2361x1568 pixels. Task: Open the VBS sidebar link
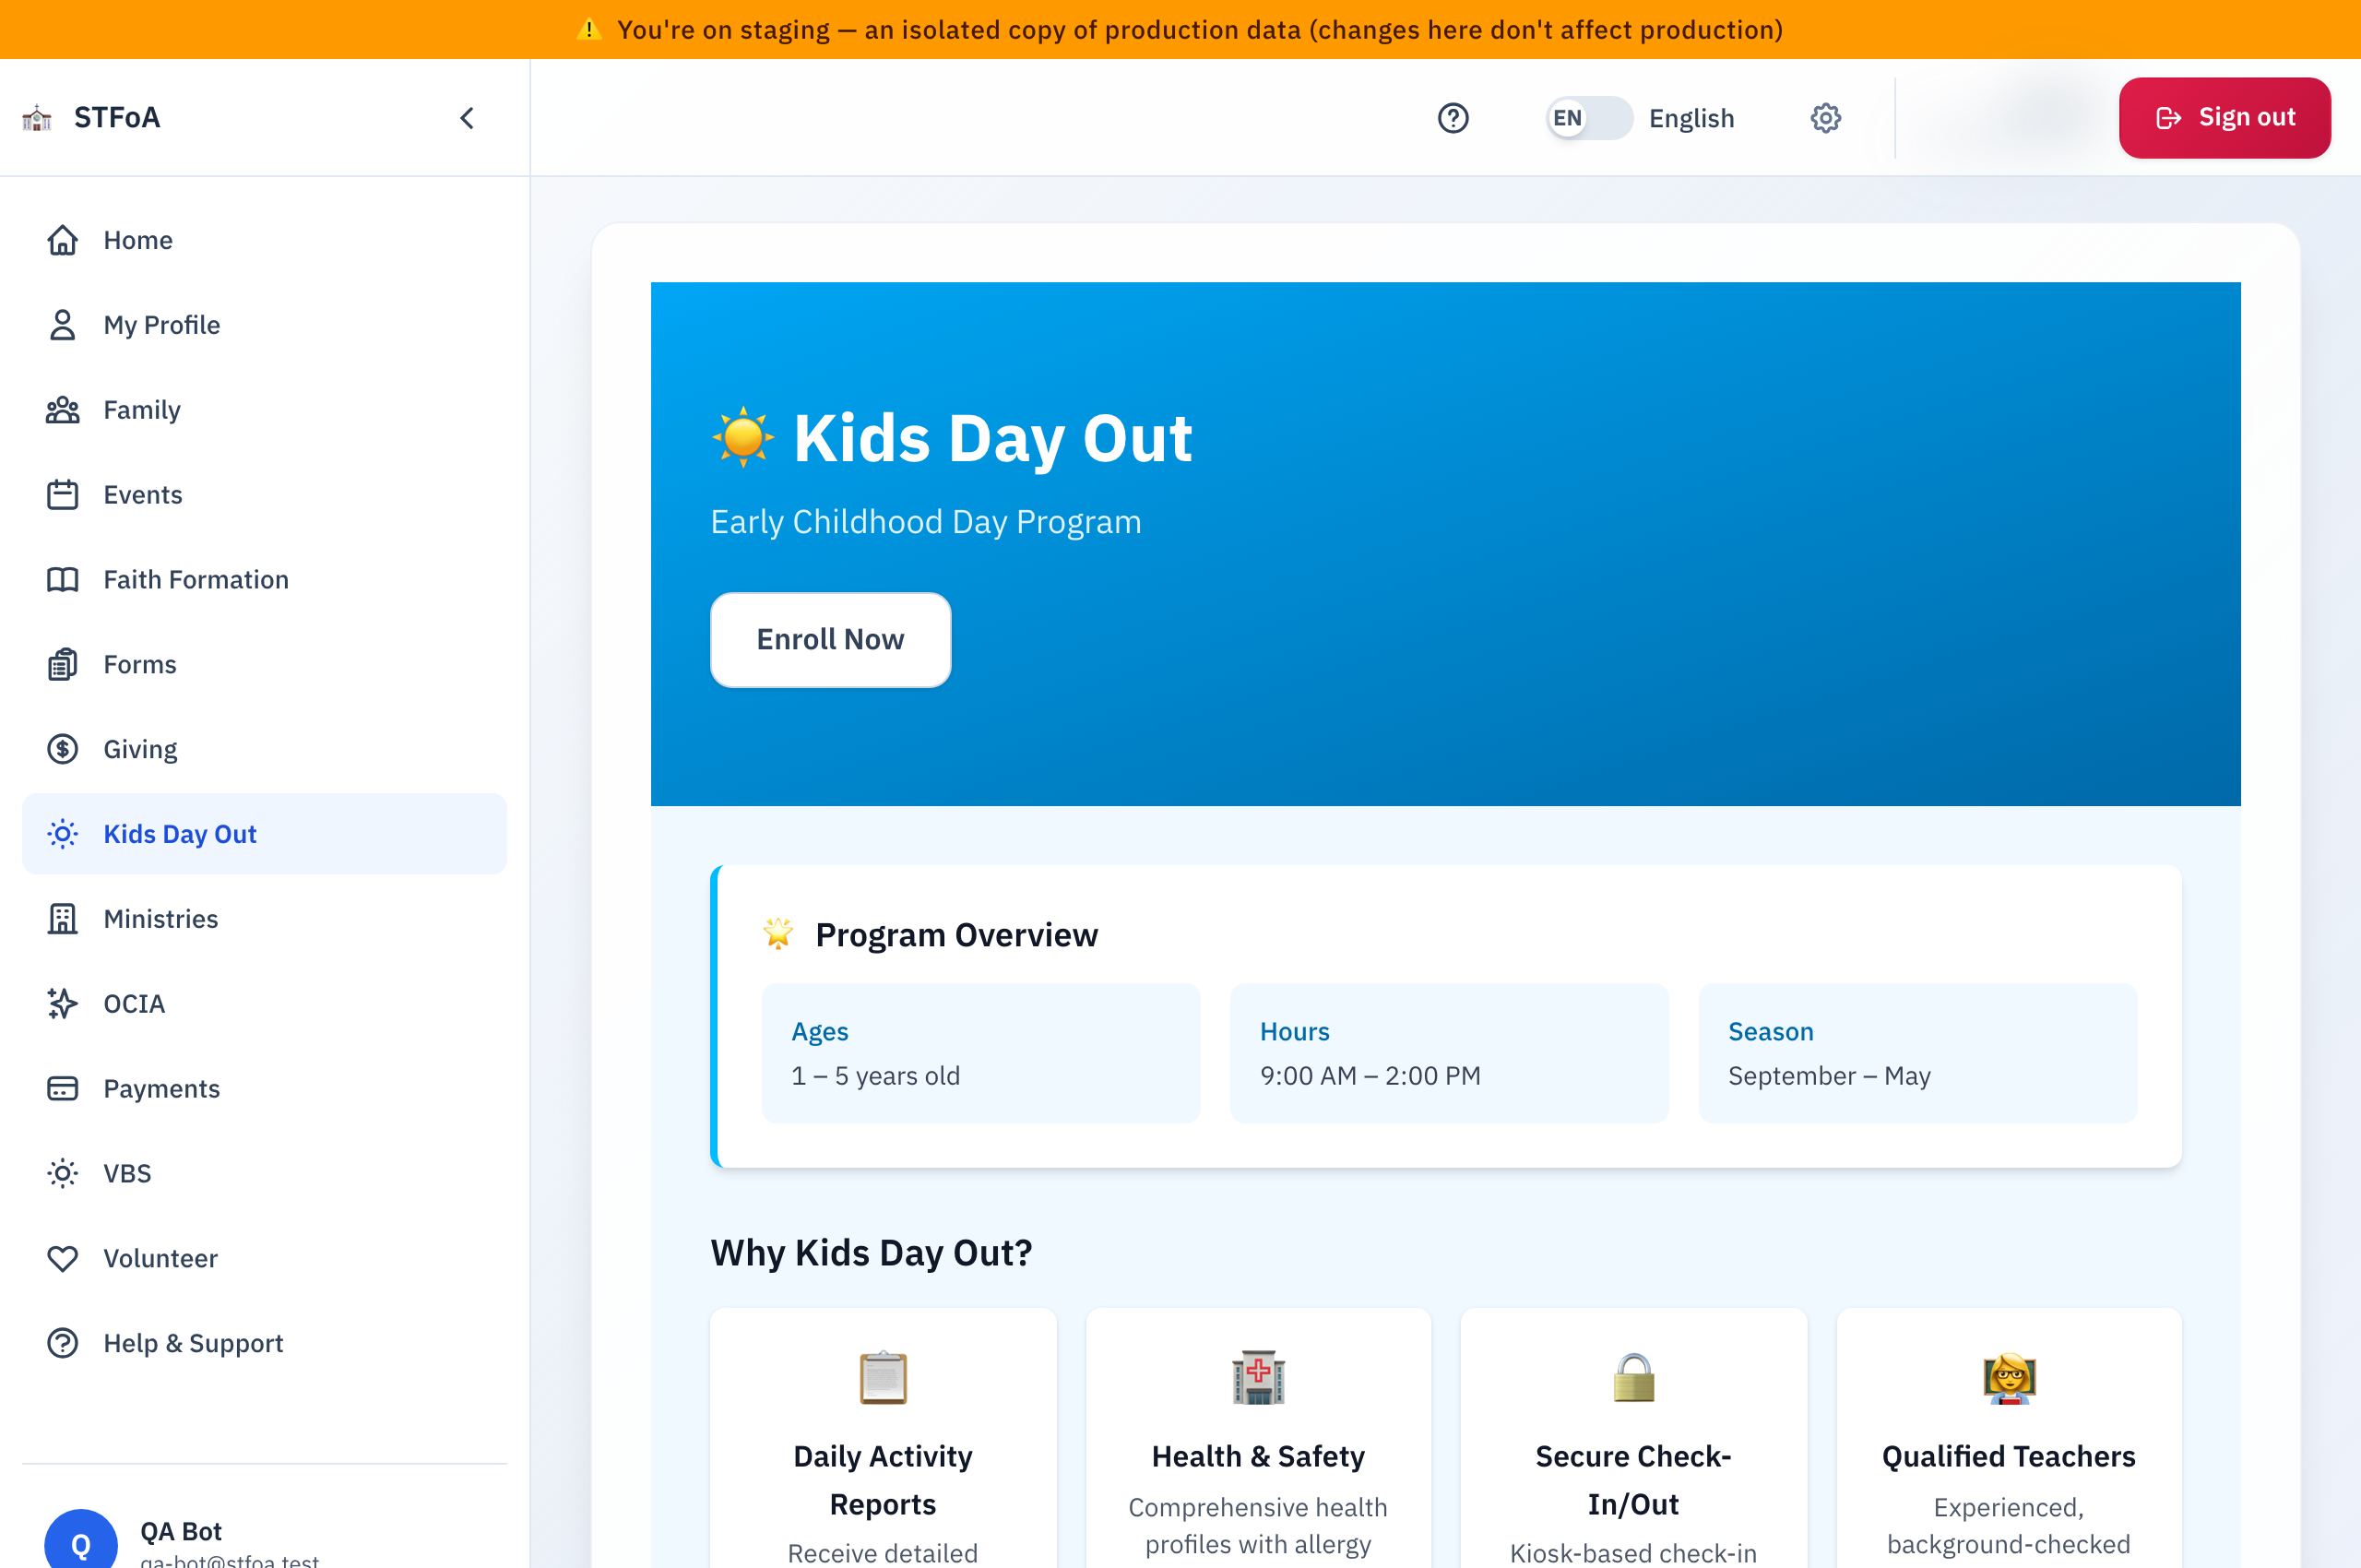click(x=264, y=1173)
